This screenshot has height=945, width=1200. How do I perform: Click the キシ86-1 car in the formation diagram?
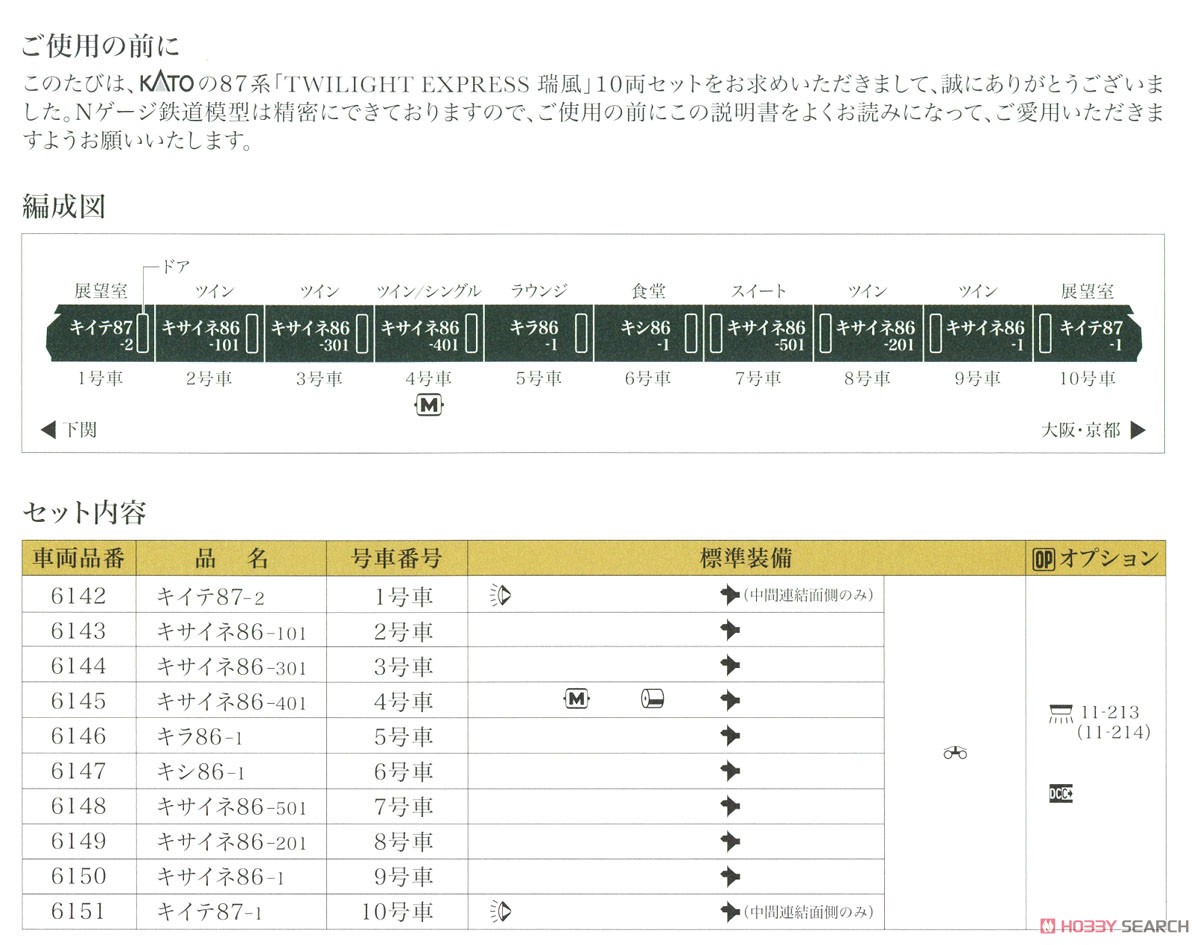pyautogui.click(x=649, y=334)
